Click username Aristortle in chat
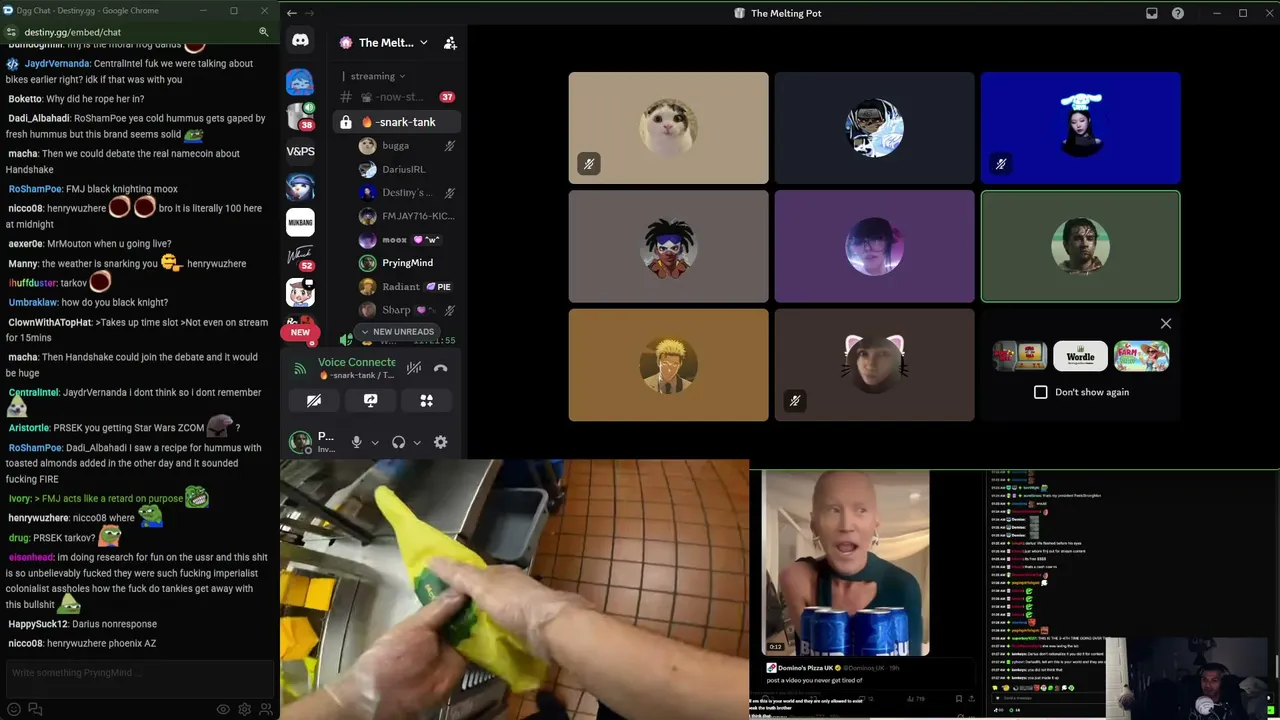The height and width of the screenshot is (720, 1280). [29, 428]
